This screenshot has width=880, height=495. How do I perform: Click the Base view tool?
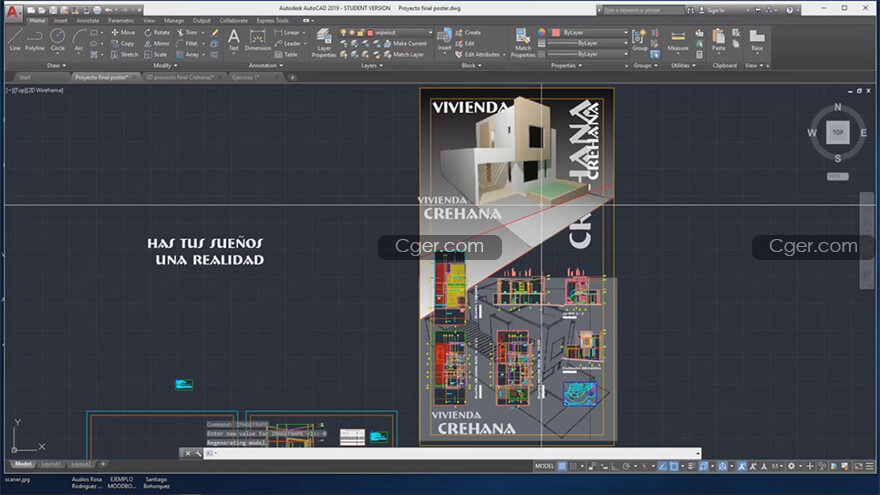point(757,40)
